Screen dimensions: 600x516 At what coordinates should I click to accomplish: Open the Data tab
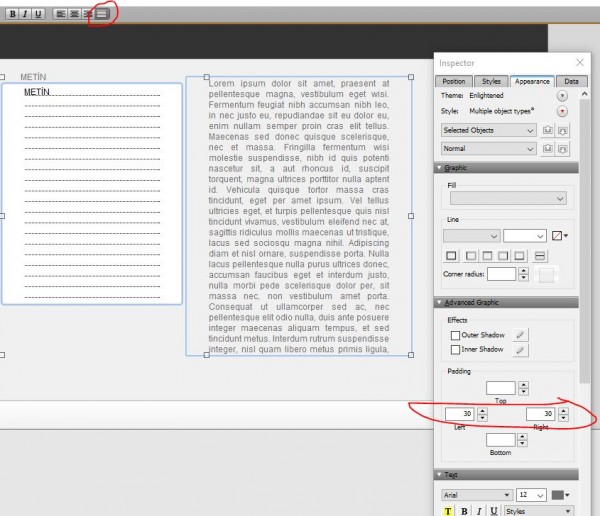point(571,81)
